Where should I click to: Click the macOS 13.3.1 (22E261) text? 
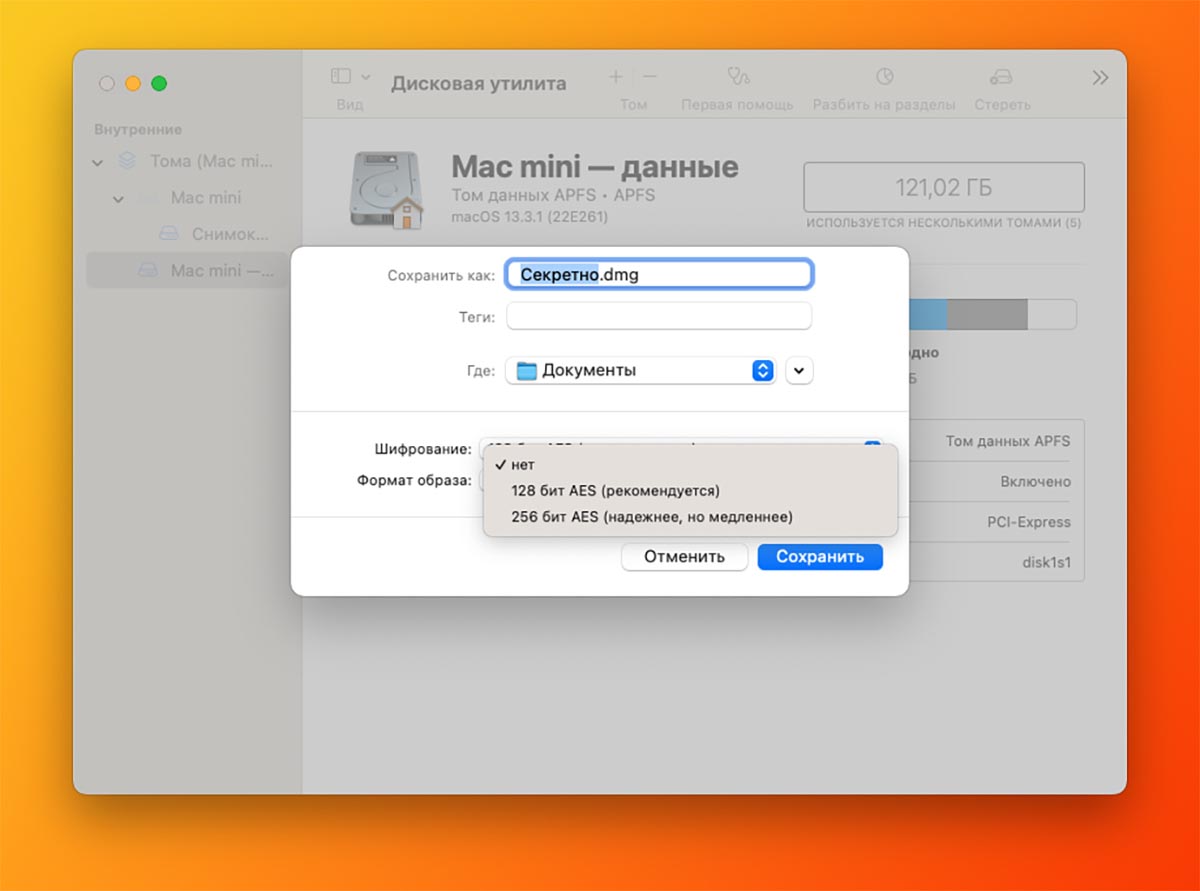529,216
